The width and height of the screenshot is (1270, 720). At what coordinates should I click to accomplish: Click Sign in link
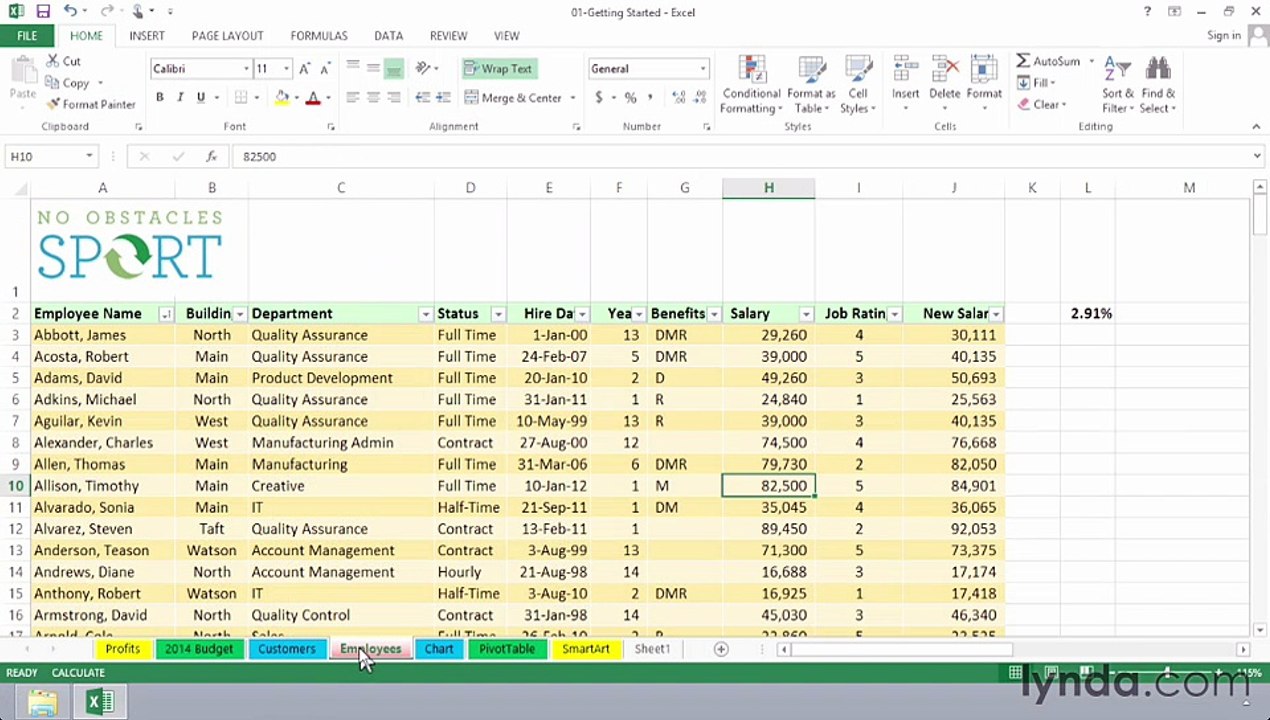(x=1224, y=36)
